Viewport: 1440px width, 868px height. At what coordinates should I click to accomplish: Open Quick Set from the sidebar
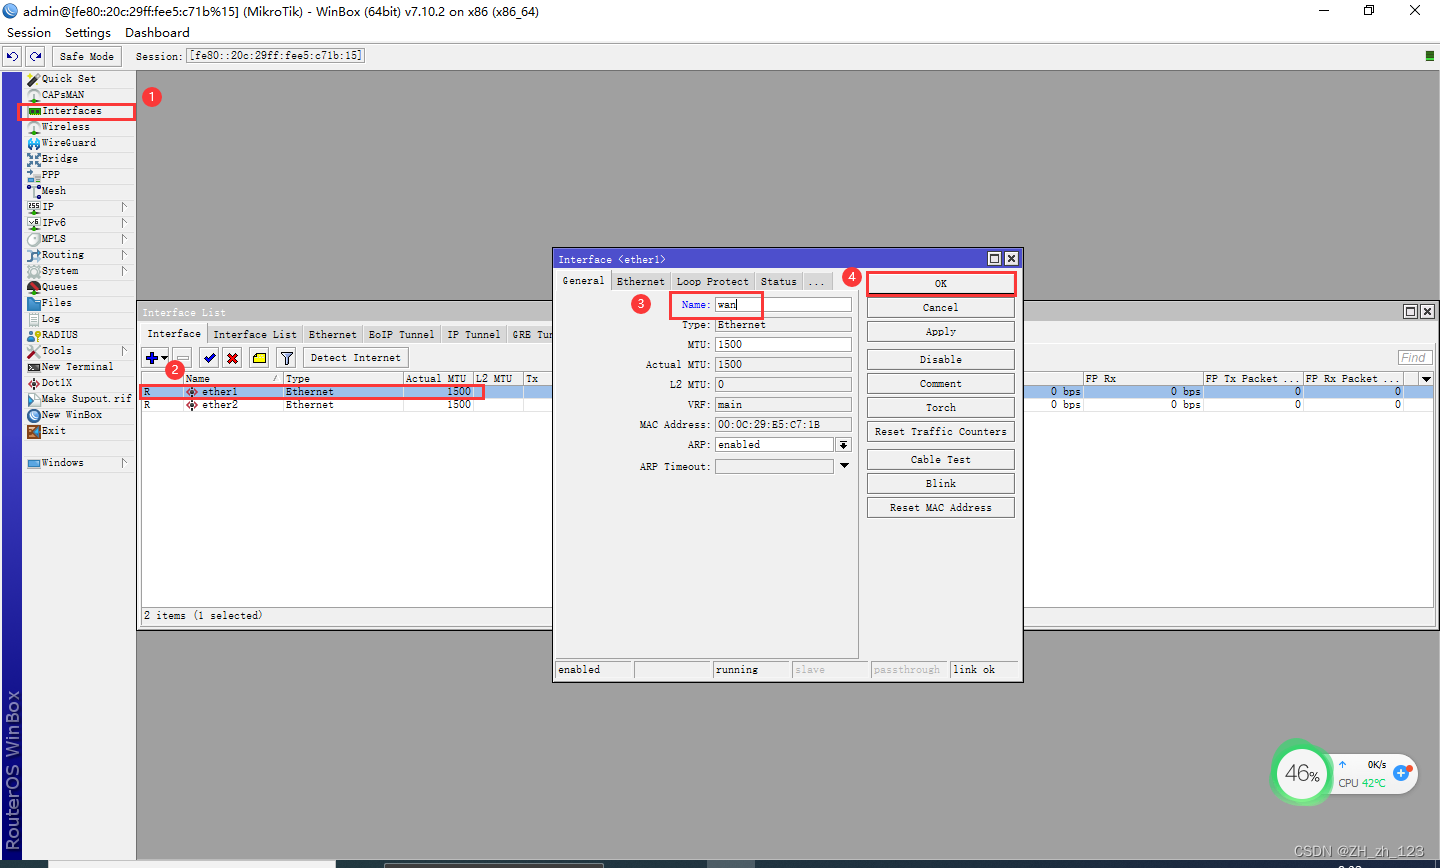[x=68, y=79]
